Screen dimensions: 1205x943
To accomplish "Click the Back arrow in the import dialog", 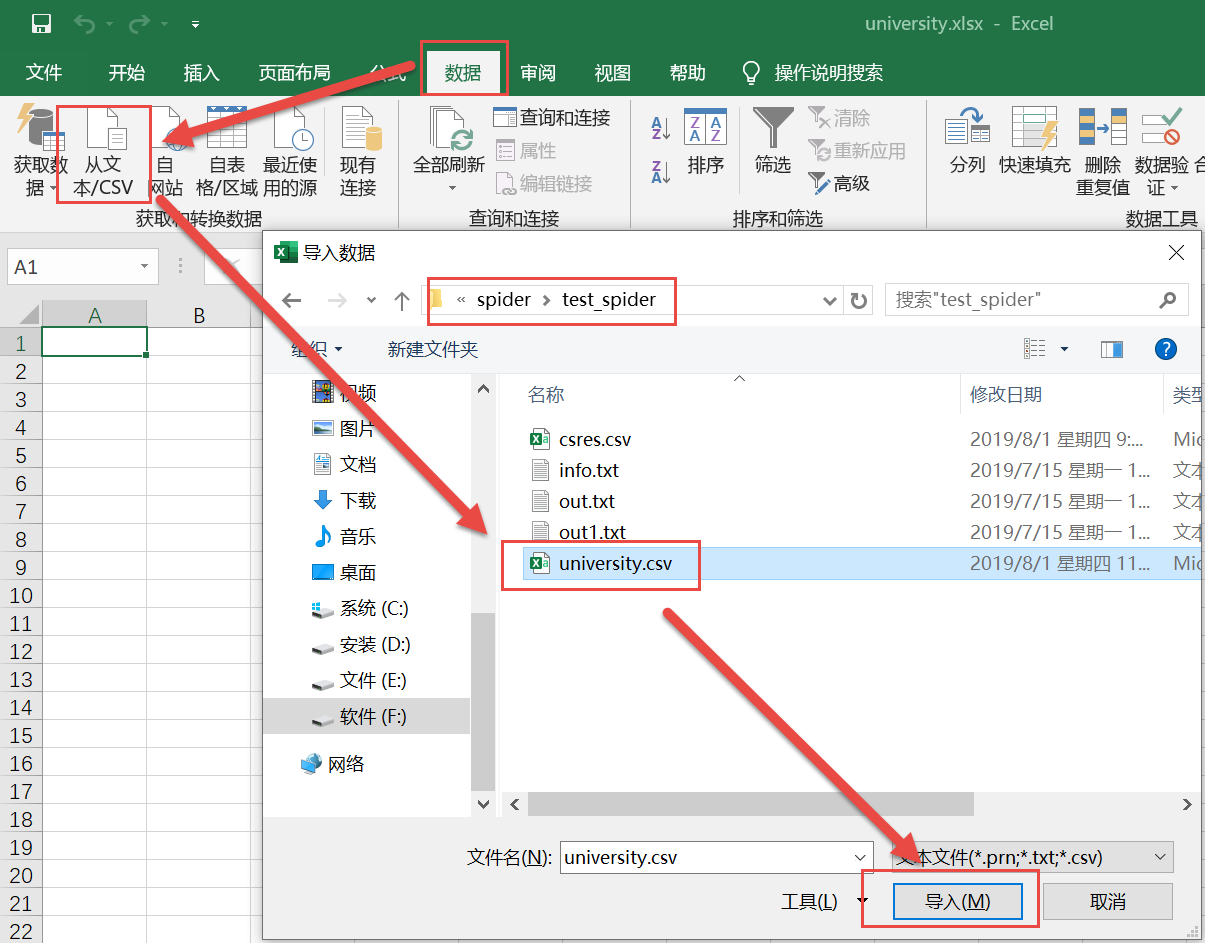I will tap(292, 300).
